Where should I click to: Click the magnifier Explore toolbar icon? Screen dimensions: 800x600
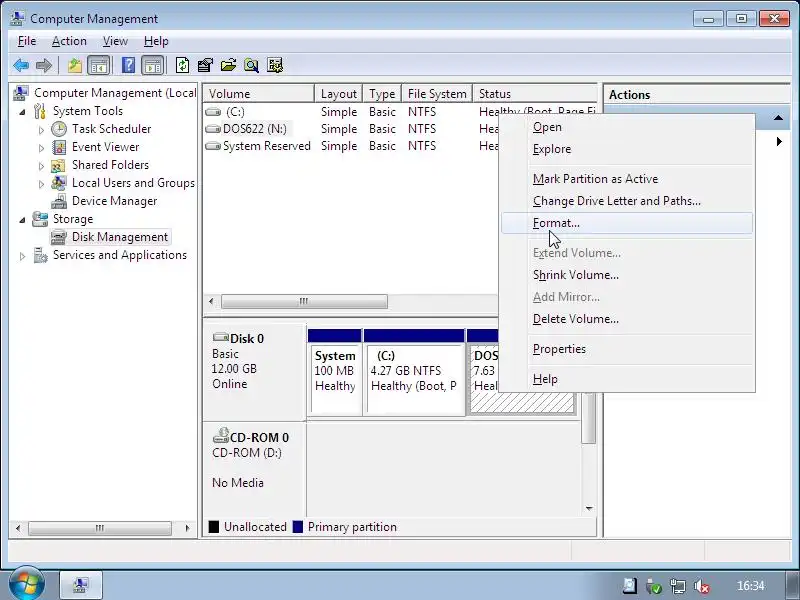[x=251, y=65]
